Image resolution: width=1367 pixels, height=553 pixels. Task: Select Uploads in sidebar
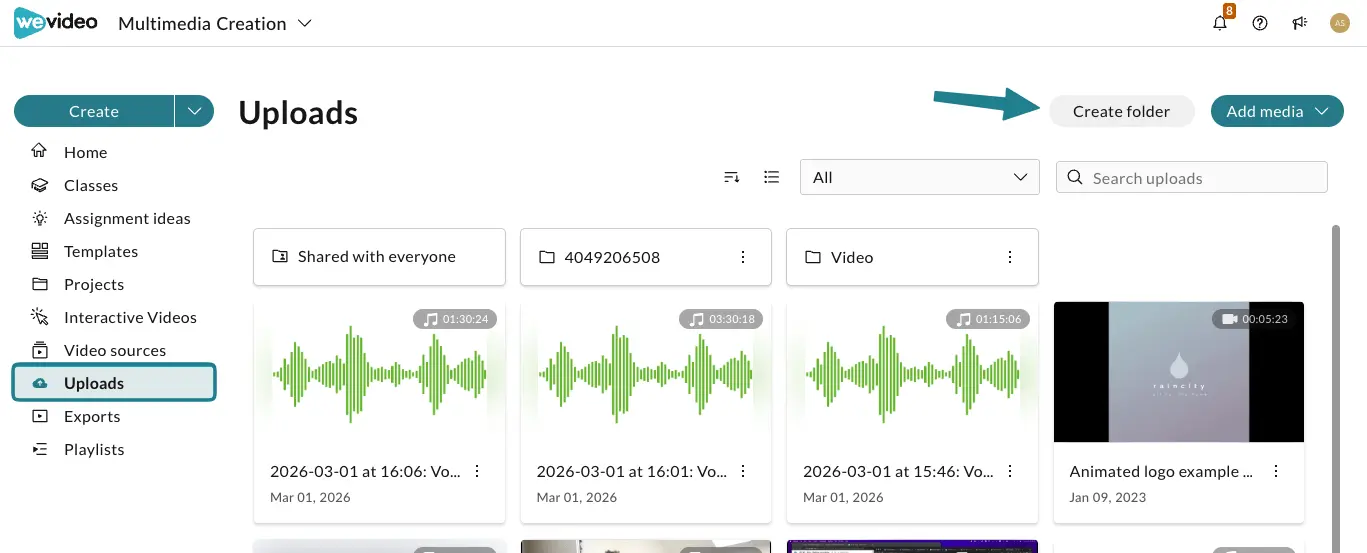click(x=114, y=383)
